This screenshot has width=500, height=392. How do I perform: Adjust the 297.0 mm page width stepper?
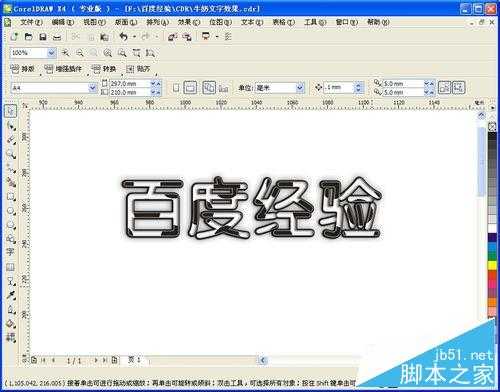point(156,83)
